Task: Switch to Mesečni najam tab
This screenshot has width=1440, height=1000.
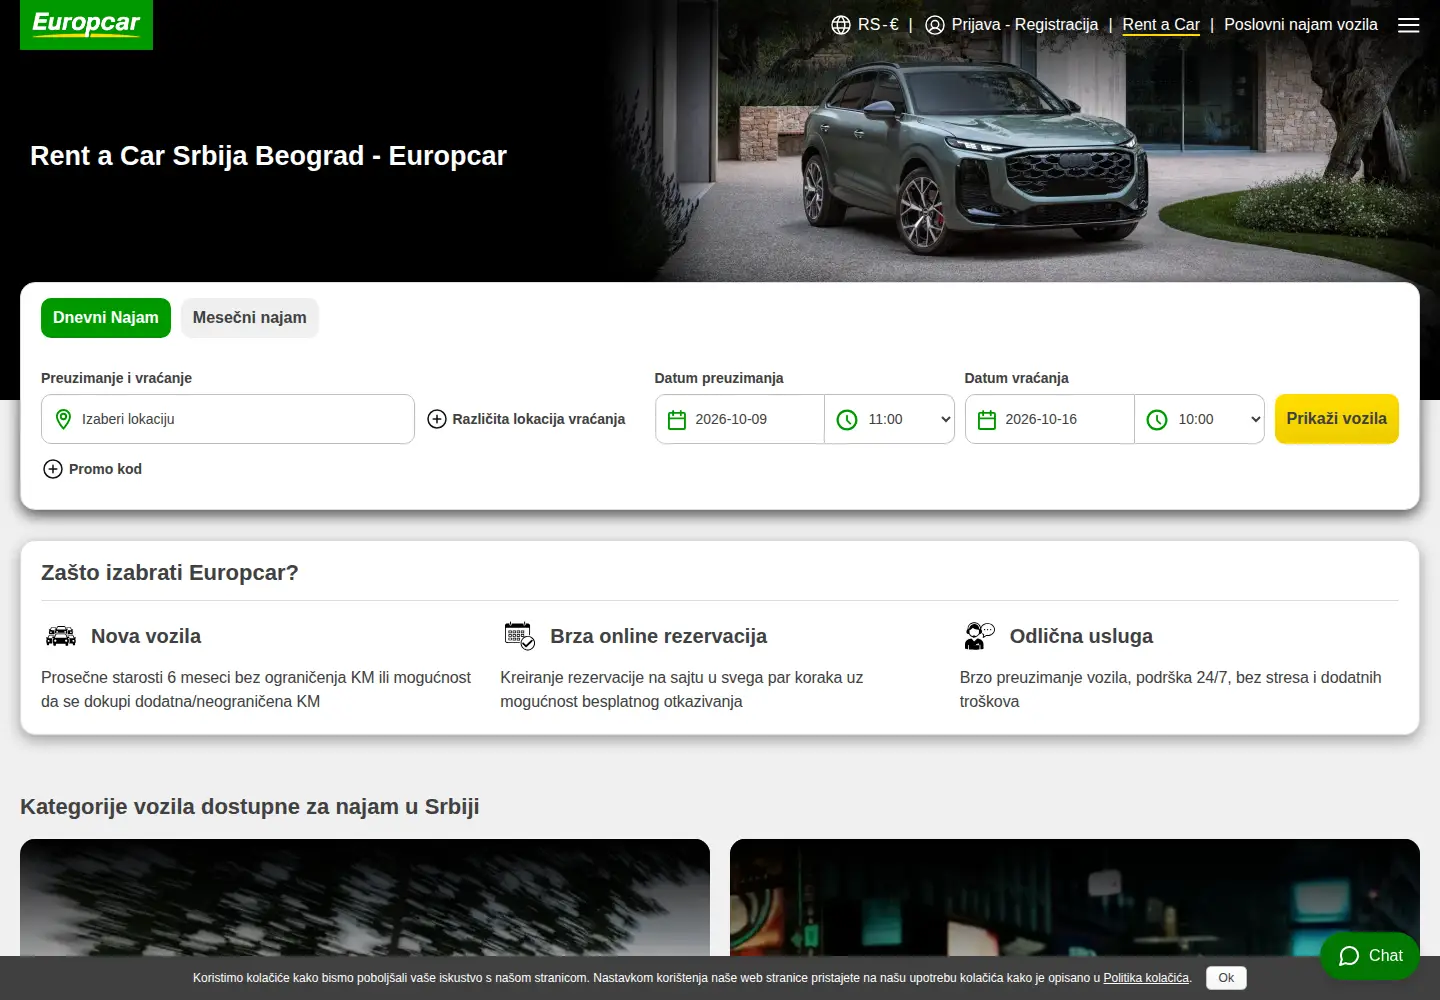Action: click(x=250, y=318)
